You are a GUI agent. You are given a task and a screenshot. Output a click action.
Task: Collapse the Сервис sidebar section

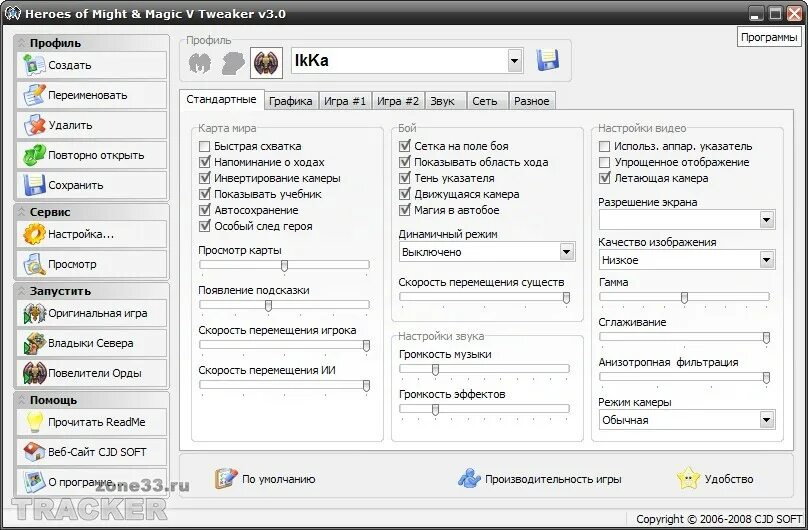pyautogui.click(x=22, y=212)
